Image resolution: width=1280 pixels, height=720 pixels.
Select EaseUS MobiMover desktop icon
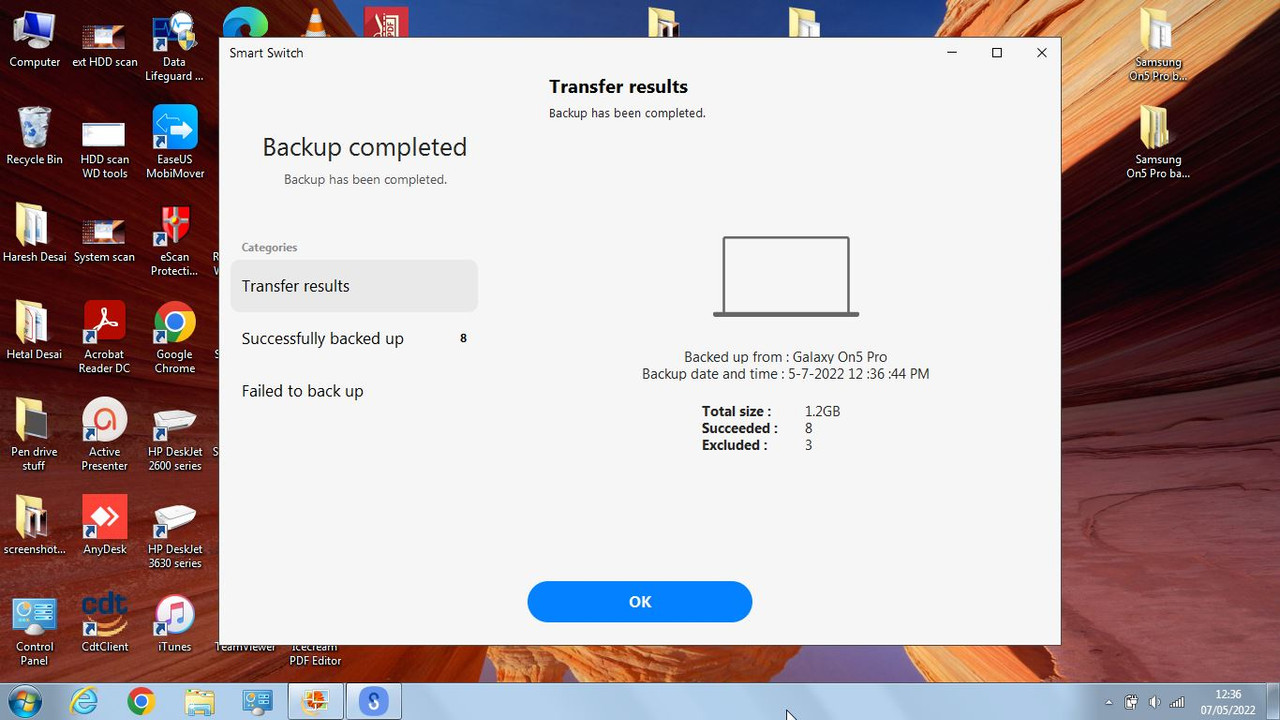tap(175, 144)
